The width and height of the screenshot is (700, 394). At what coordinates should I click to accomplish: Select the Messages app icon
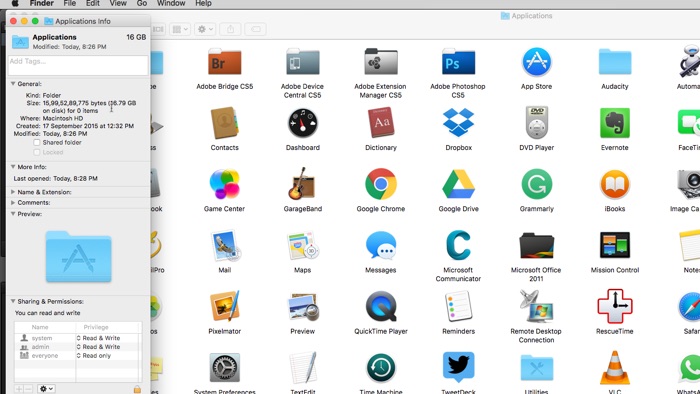(x=381, y=245)
